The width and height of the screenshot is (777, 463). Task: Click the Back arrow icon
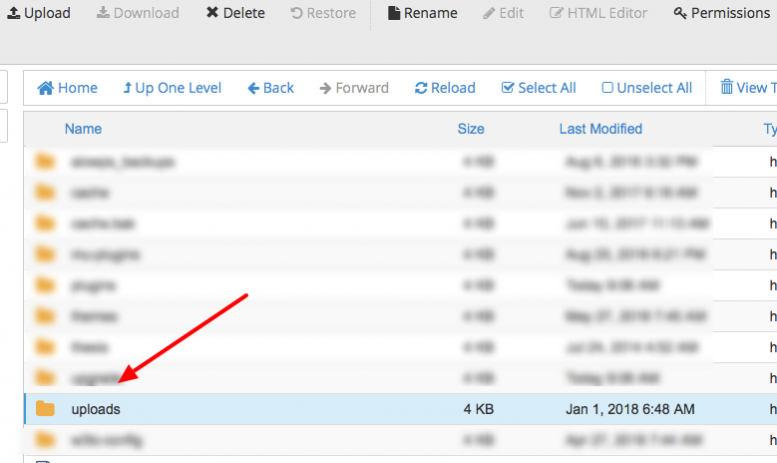[253, 88]
